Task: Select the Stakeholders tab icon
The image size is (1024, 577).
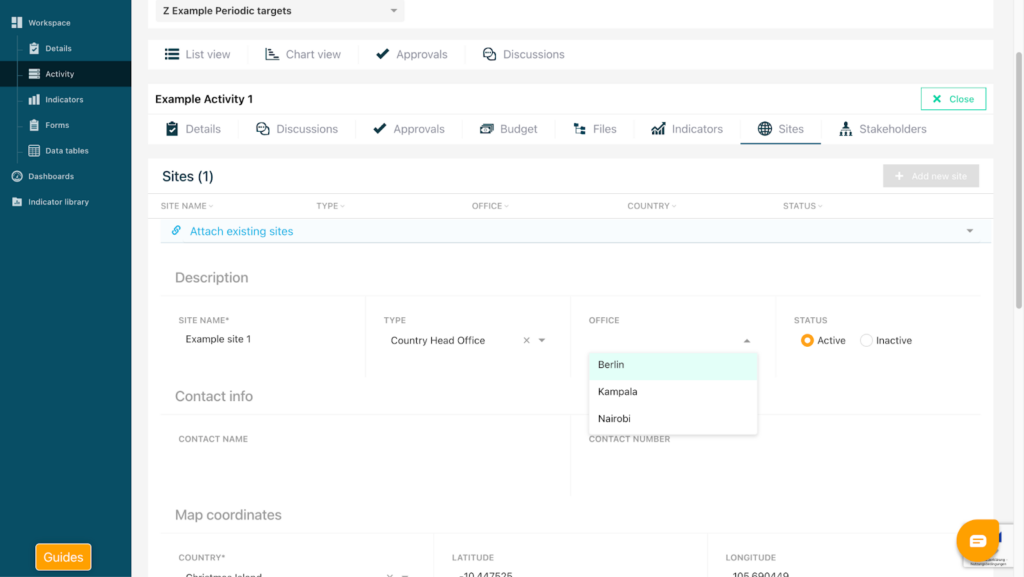Action: tap(845, 129)
